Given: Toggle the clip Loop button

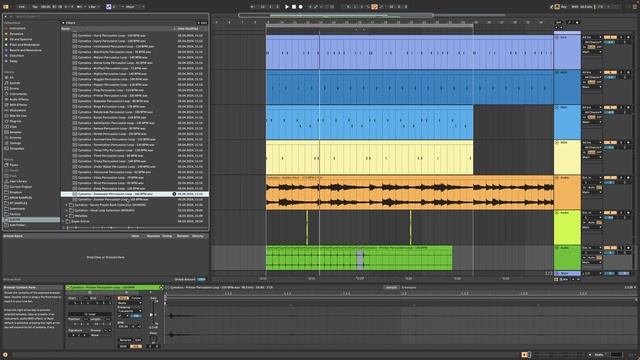Looking at the screenshot, I should pos(90,314).
